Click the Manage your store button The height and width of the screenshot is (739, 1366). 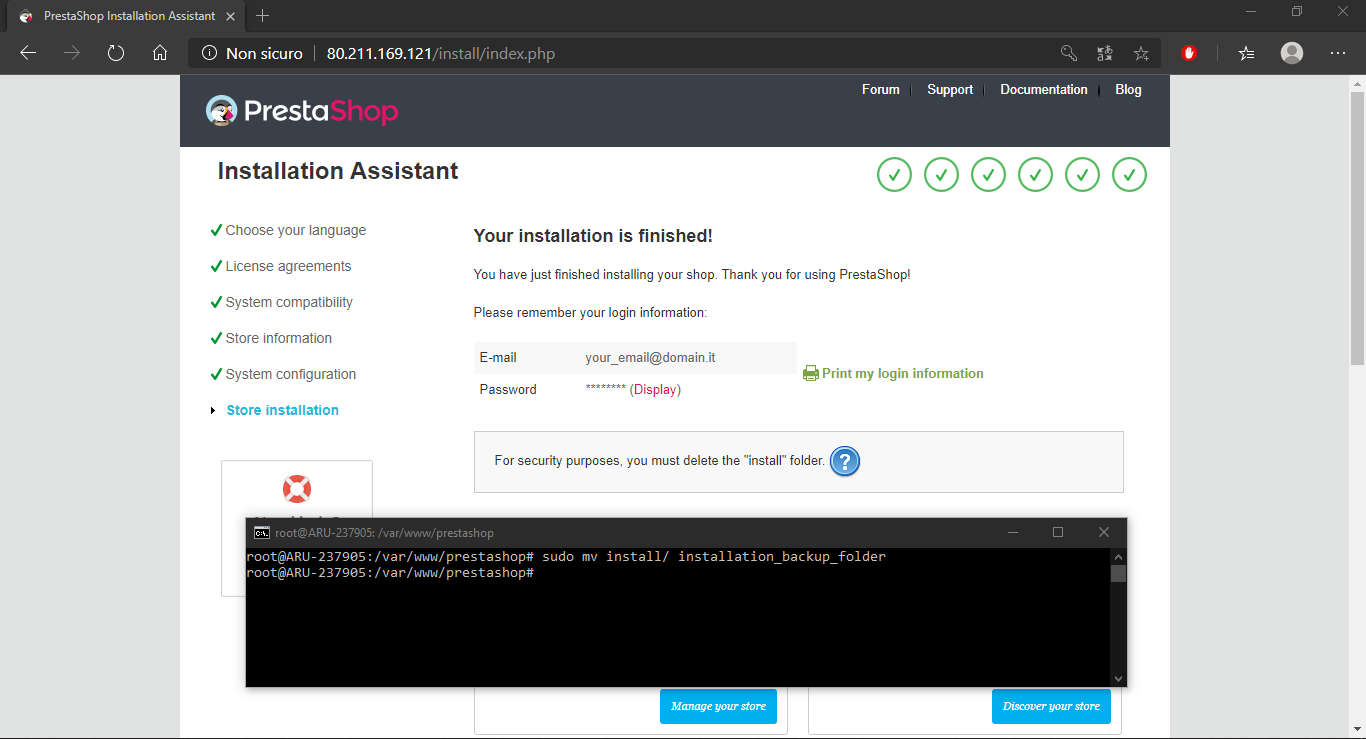[718, 706]
